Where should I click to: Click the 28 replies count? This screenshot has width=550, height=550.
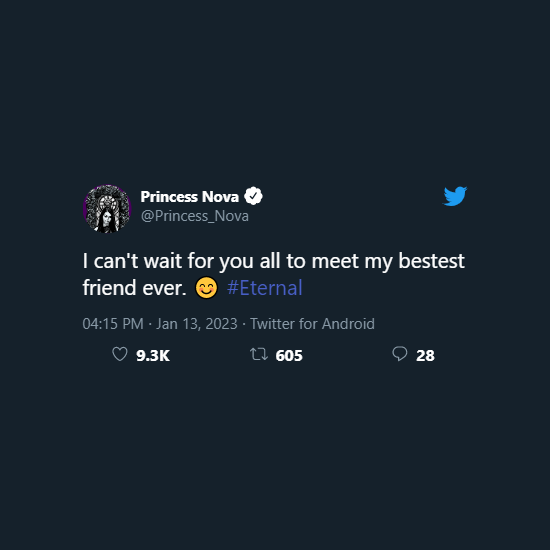coord(425,355)
